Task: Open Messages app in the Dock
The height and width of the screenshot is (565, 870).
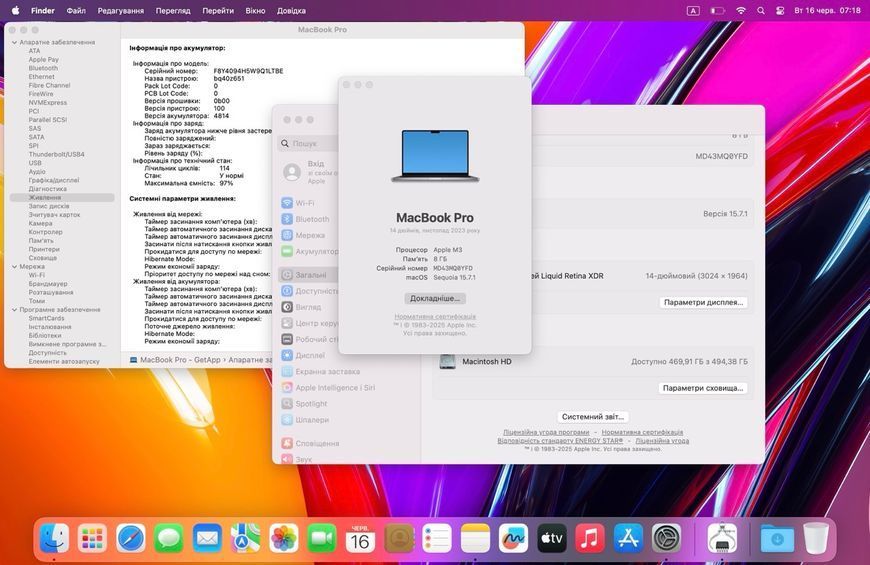Action: pos(169,538)
